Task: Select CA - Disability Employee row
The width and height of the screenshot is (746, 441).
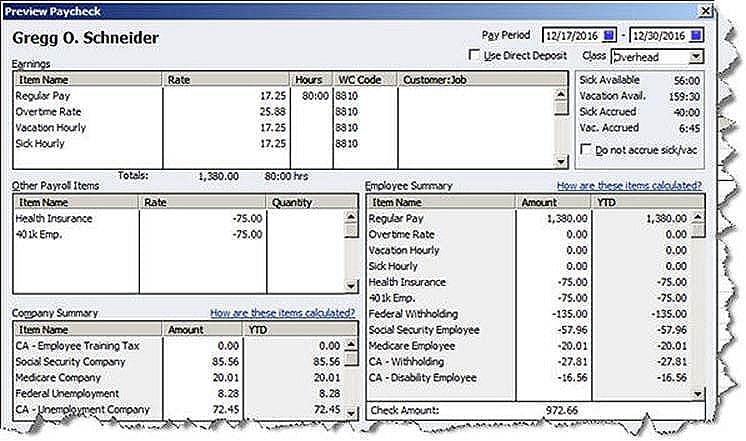Action: [x=529, y=378]
